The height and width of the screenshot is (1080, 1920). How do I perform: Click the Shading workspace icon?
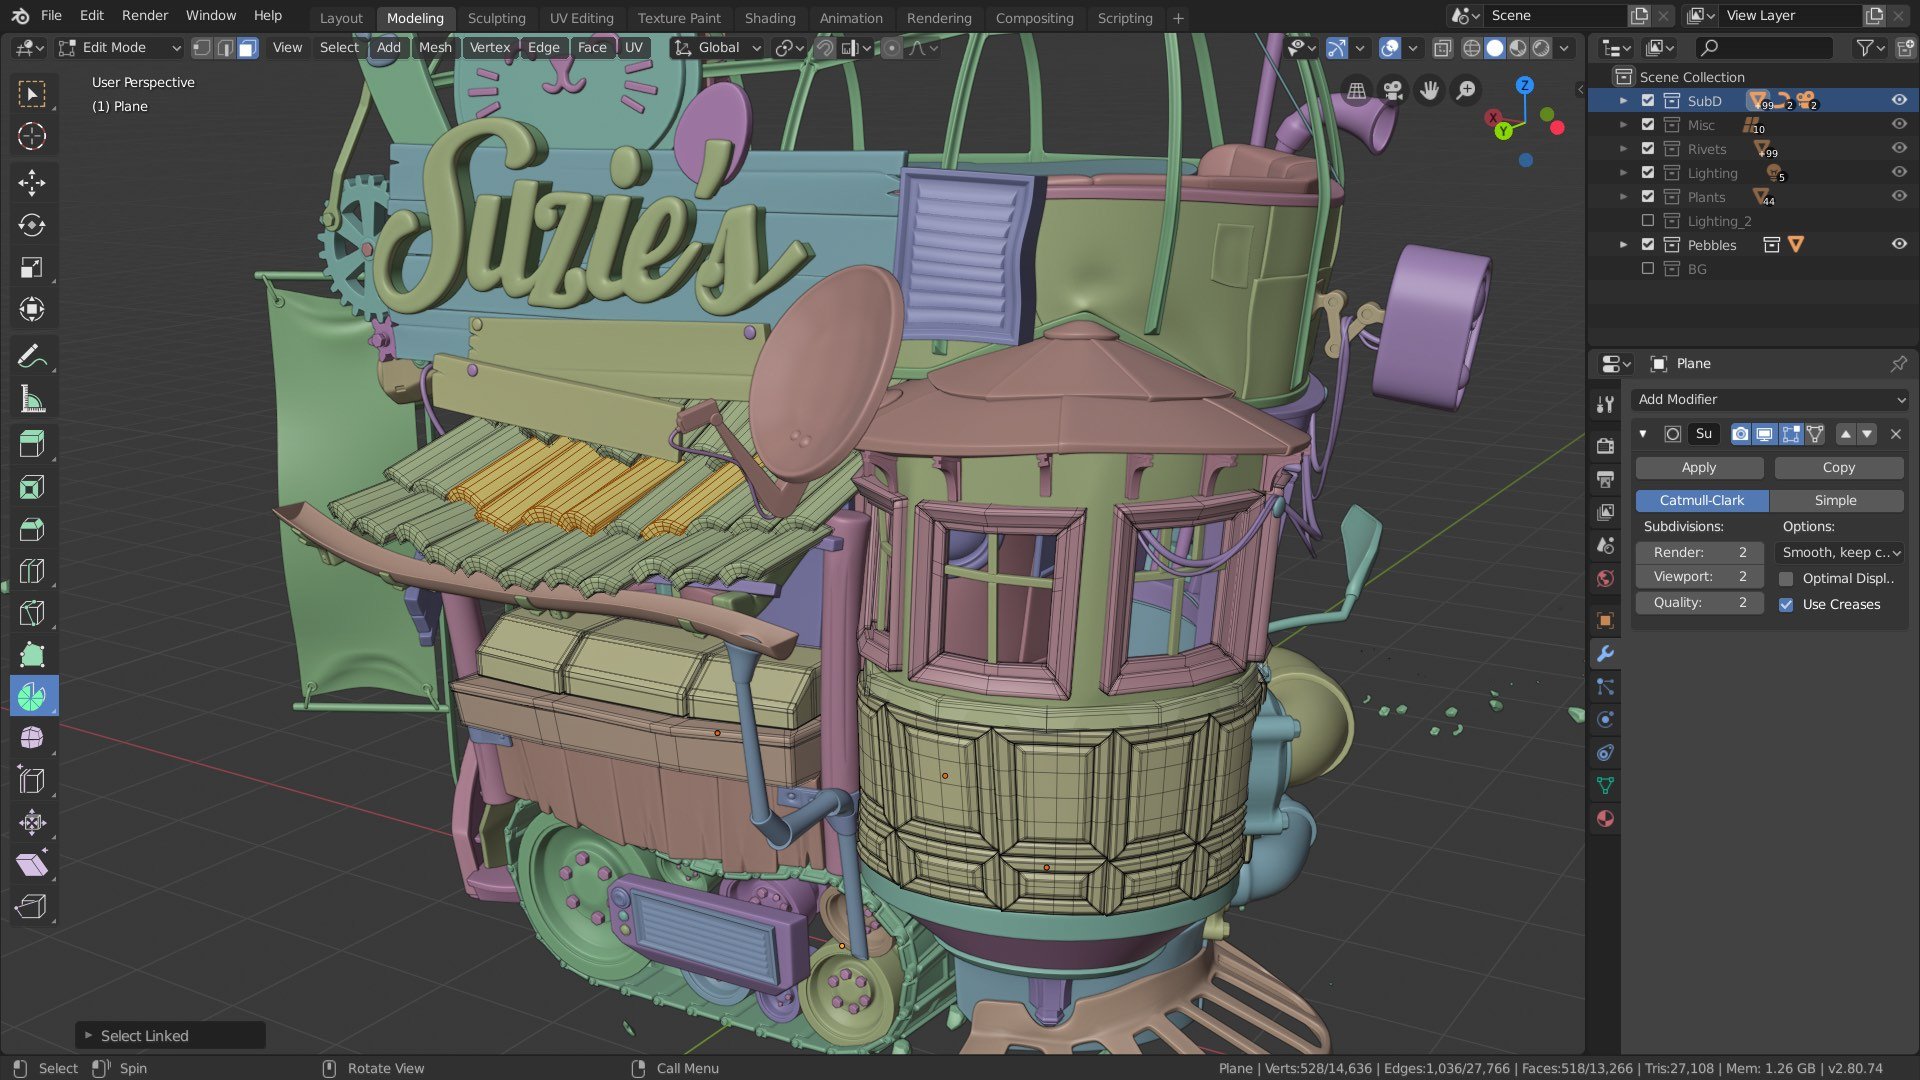tap(769, 17)
